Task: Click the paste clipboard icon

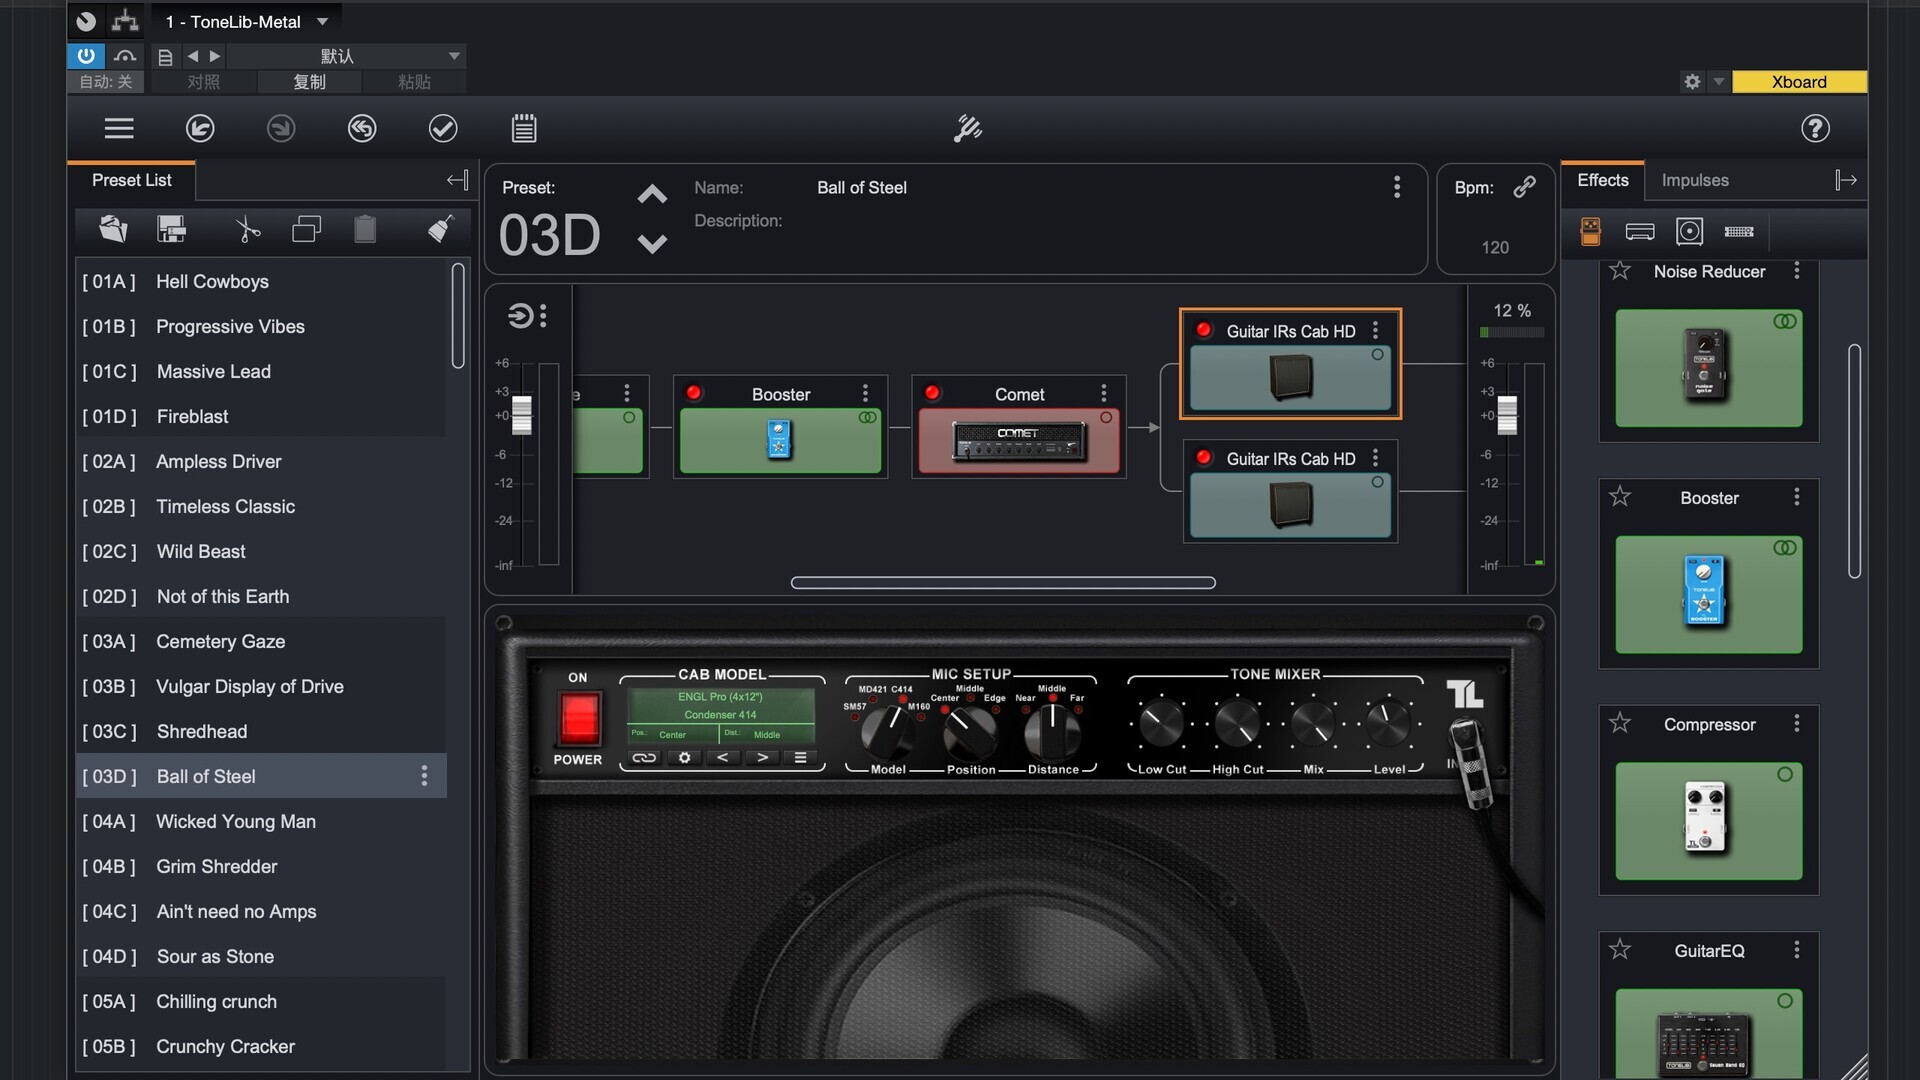Action: coord(365,229)
